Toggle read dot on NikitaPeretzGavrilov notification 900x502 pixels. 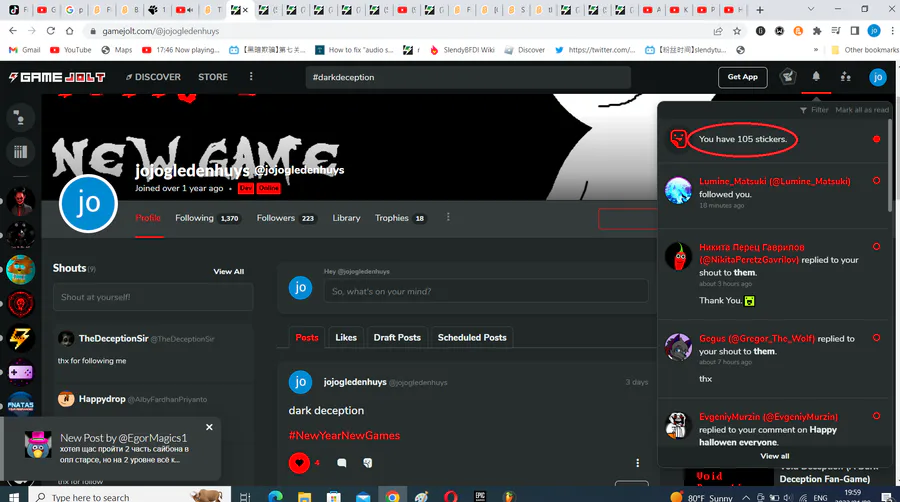(x=876, y=247)
